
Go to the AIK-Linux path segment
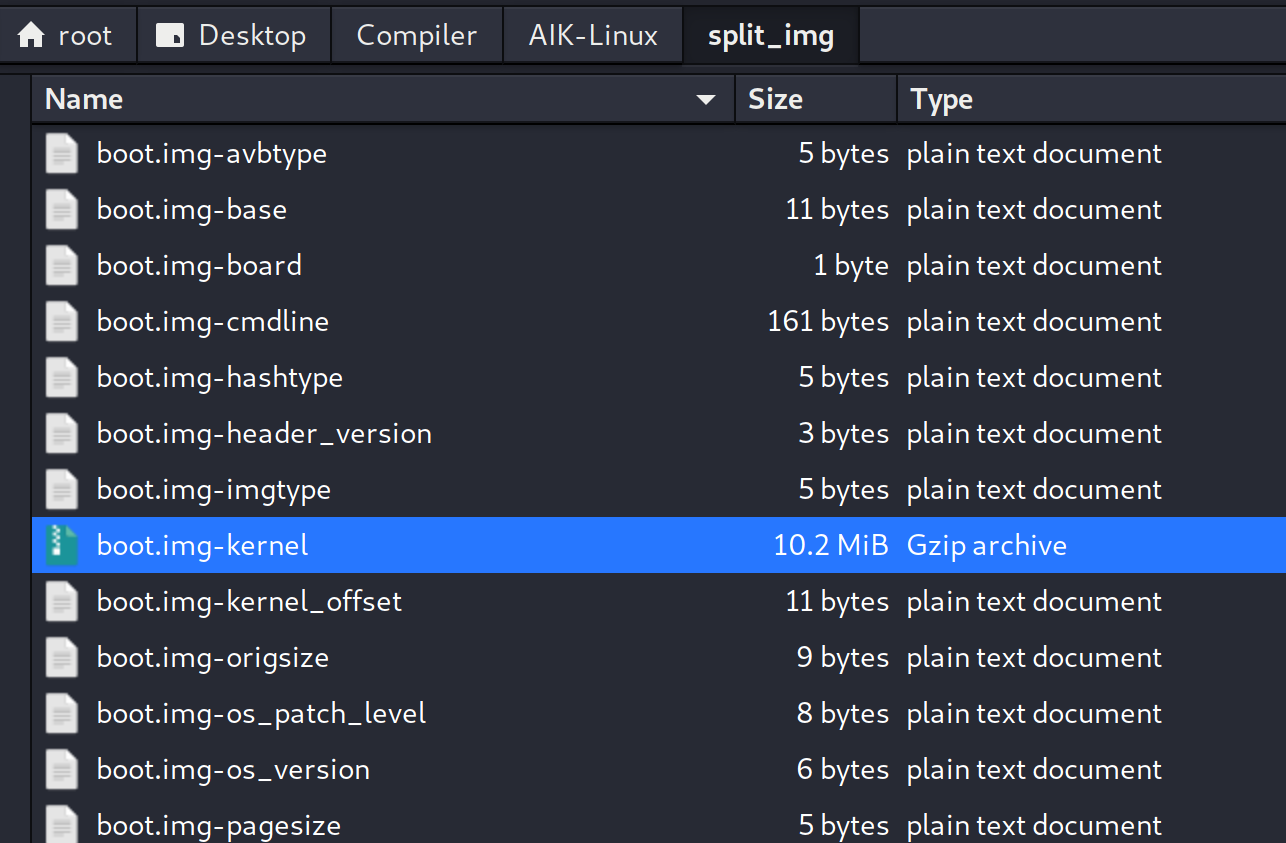[x=593, y=36]
